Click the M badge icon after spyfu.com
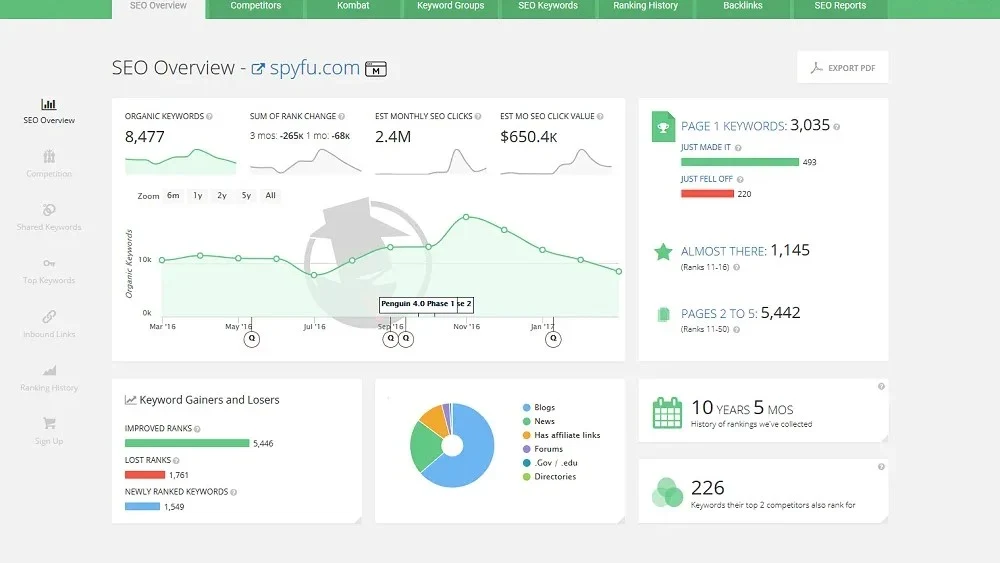The height and width of the screenshot is (563, 1000). [x=376, y=69]
